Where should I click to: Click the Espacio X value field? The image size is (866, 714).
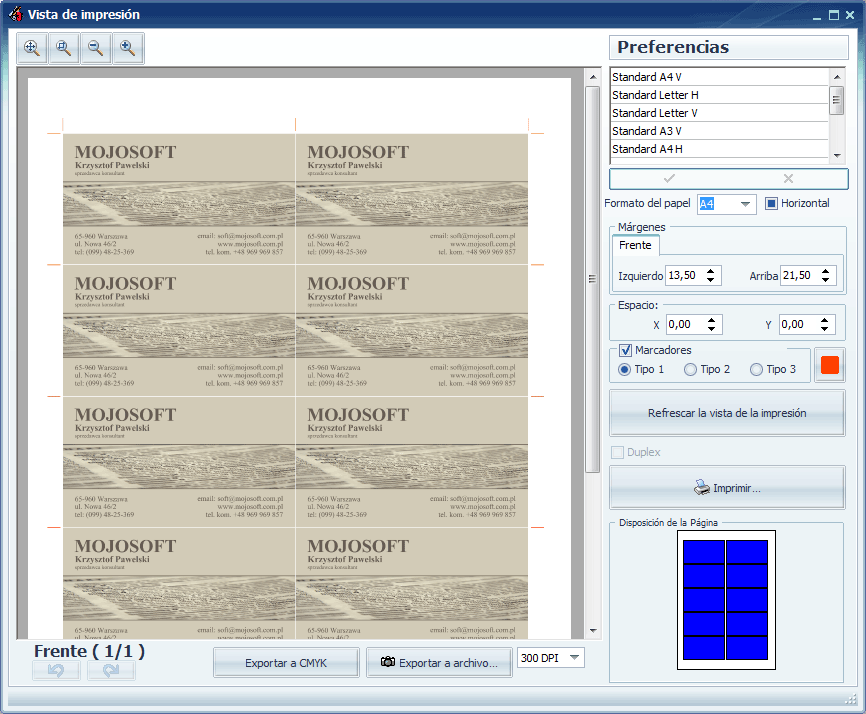[685, 325]
